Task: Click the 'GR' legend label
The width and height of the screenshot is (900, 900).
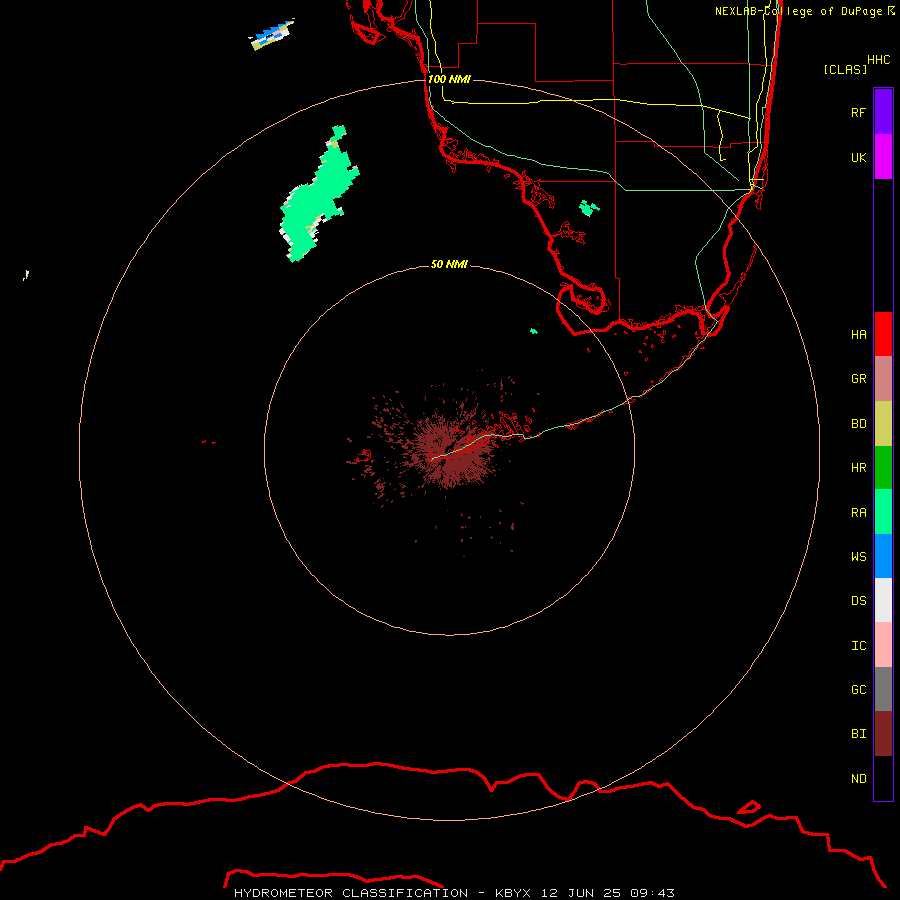Action: [858, 379]
